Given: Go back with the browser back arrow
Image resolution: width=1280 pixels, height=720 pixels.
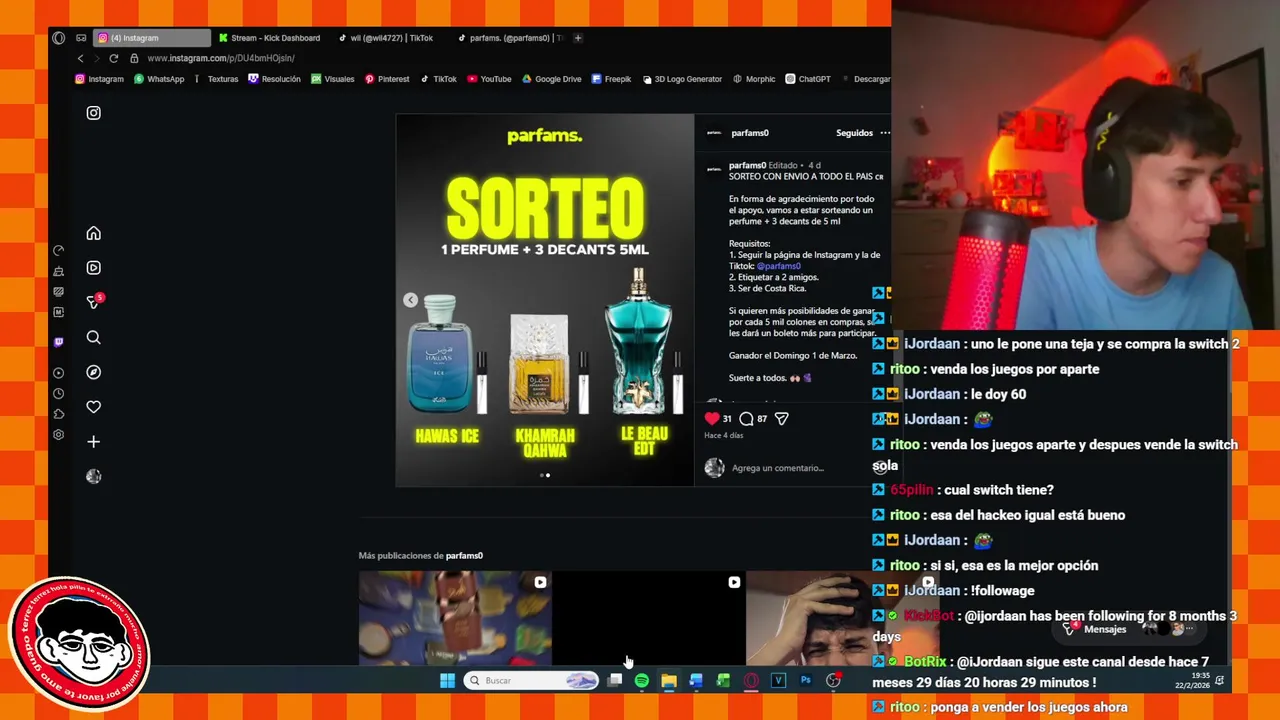Looking at the screenshot, I should pos(81,58).
